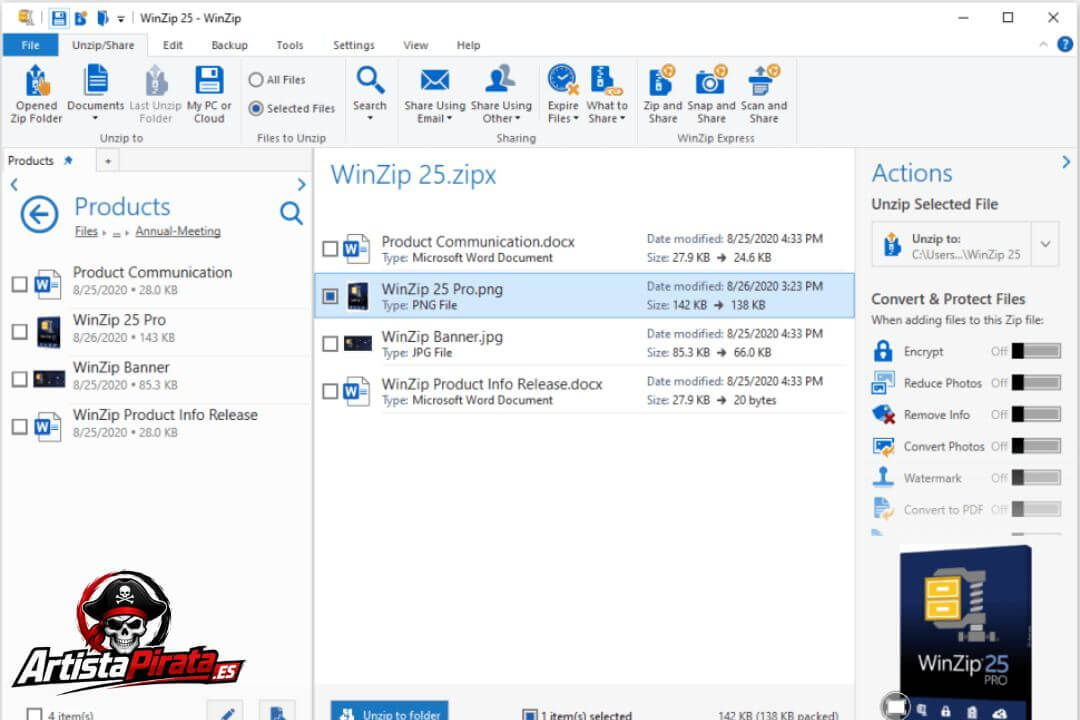Select the Selected Files radio button
The height and width of the screenshot is (720, 1080).
pyautogui.click(x=256, y=108)
